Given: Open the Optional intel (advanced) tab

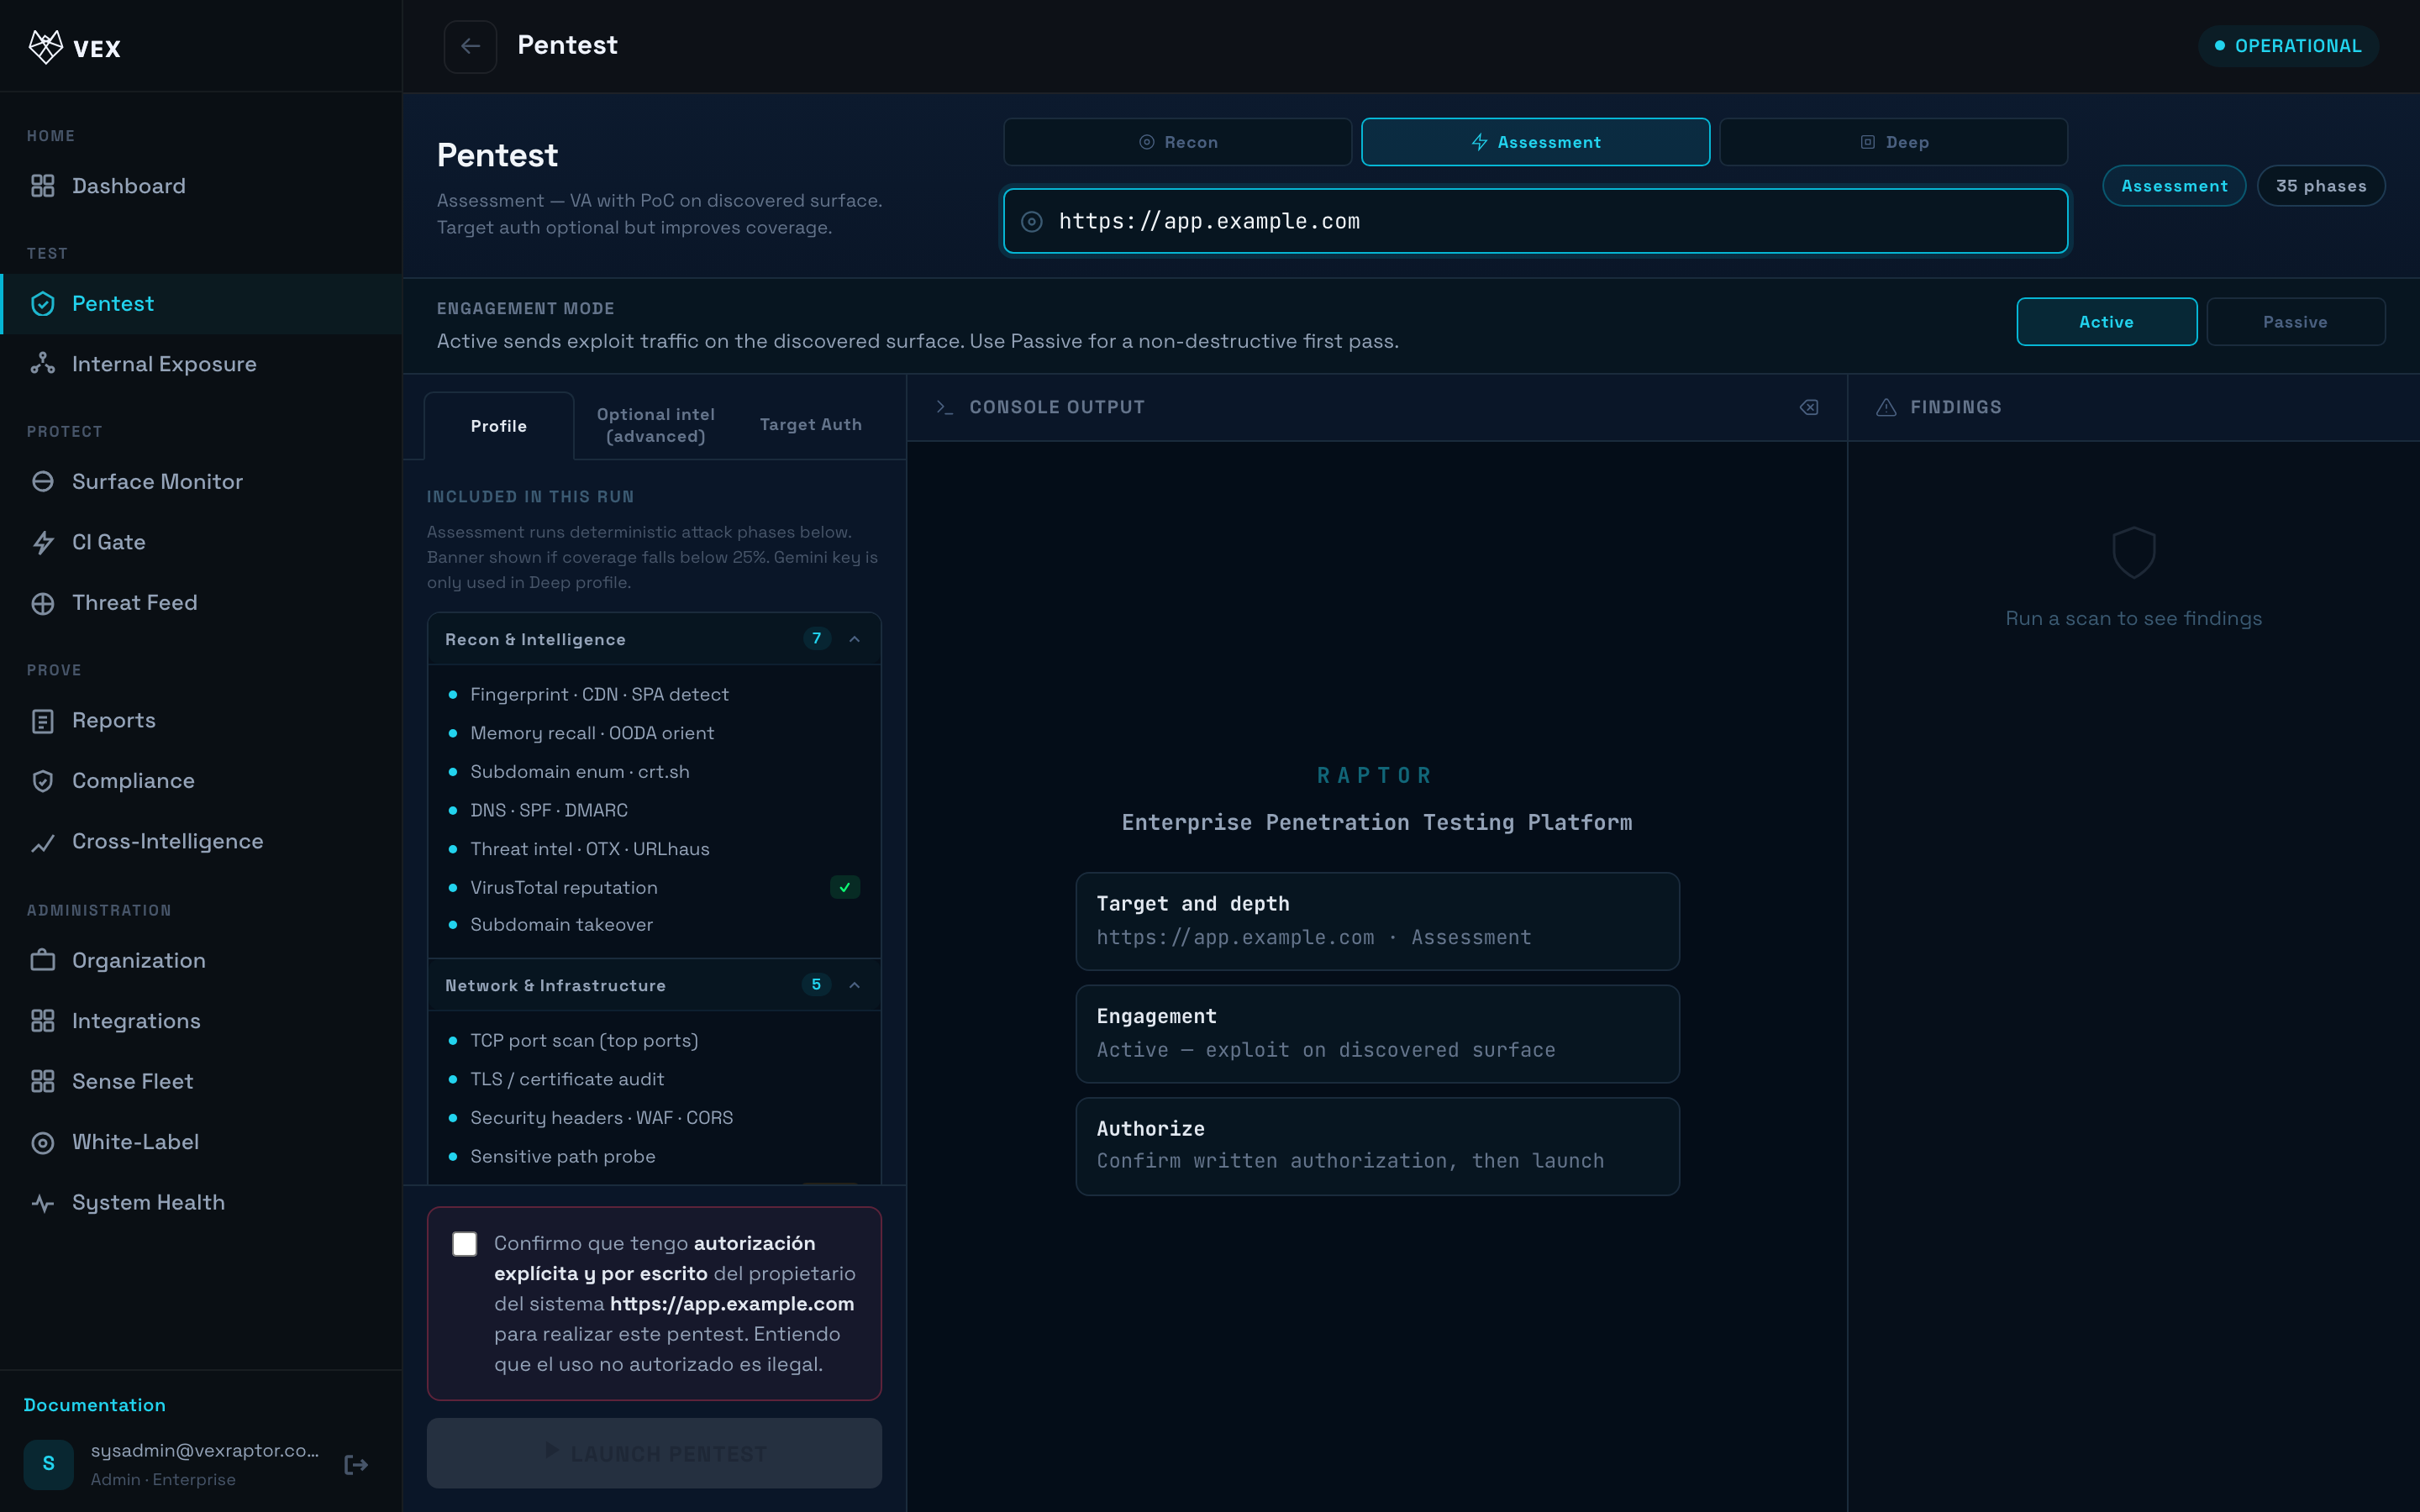Looking at the screenshot, I should pos(656,425).
